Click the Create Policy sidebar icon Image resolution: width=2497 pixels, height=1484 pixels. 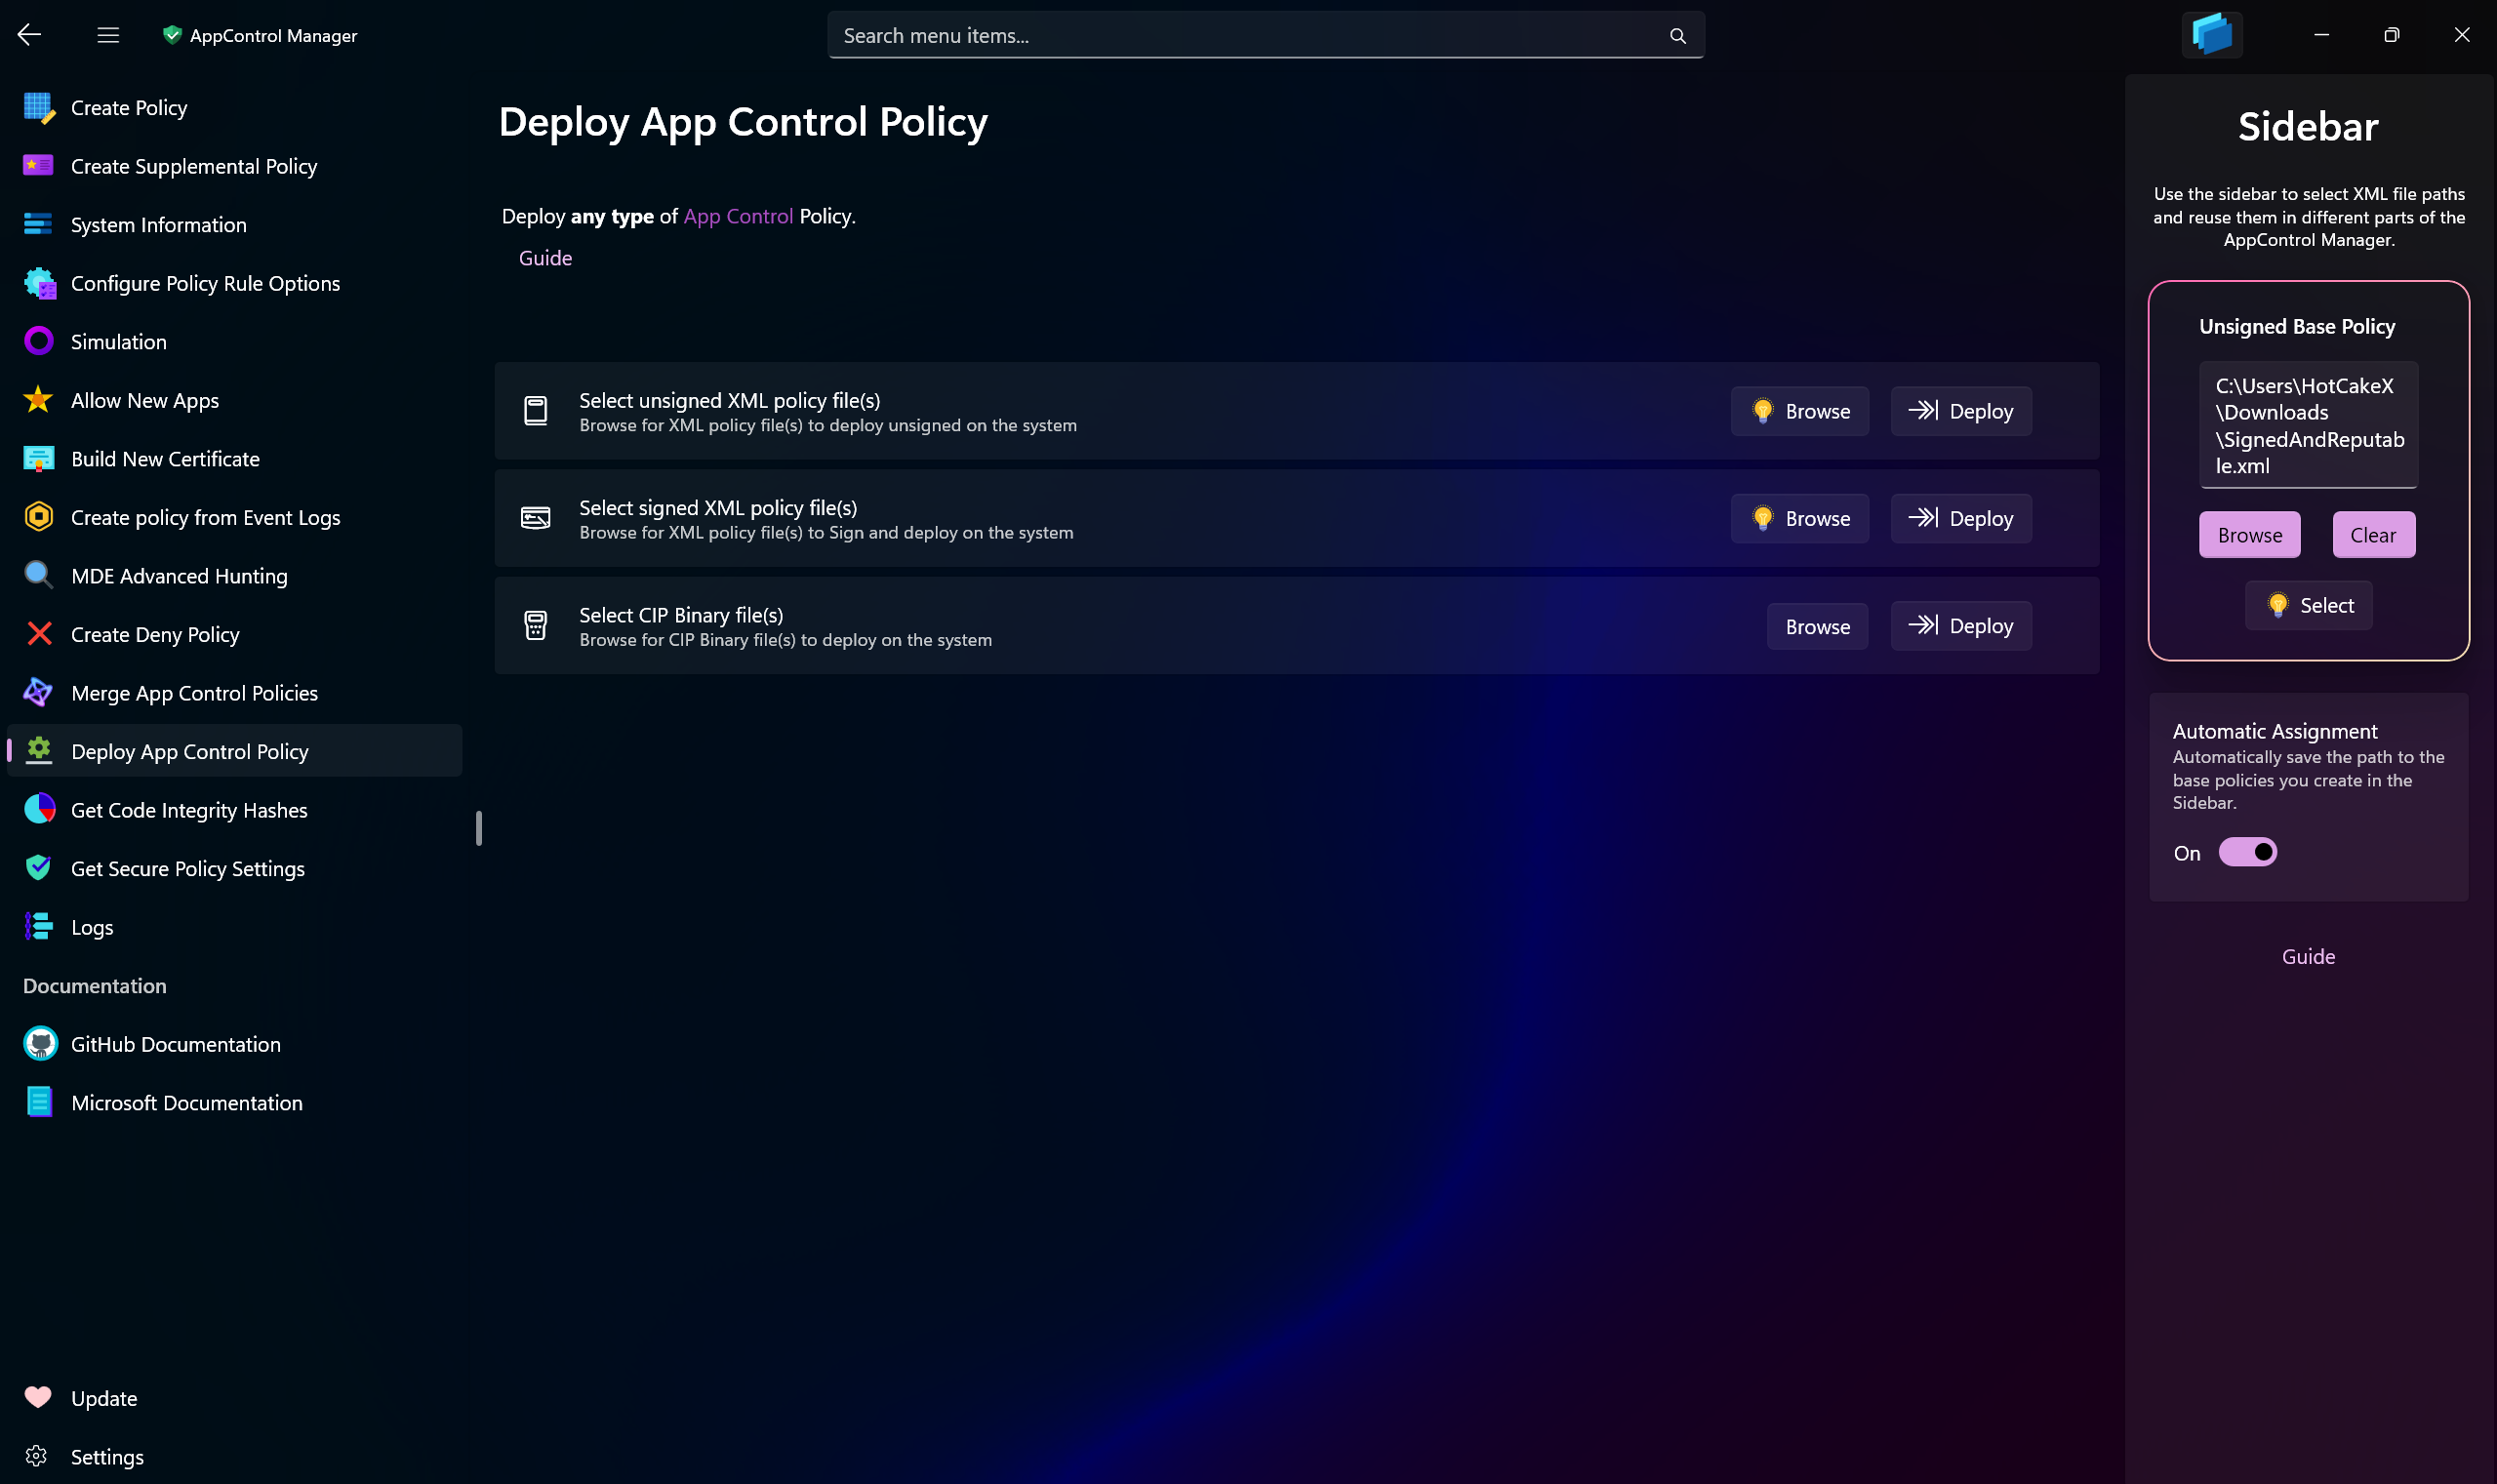(x=39, y=107)
